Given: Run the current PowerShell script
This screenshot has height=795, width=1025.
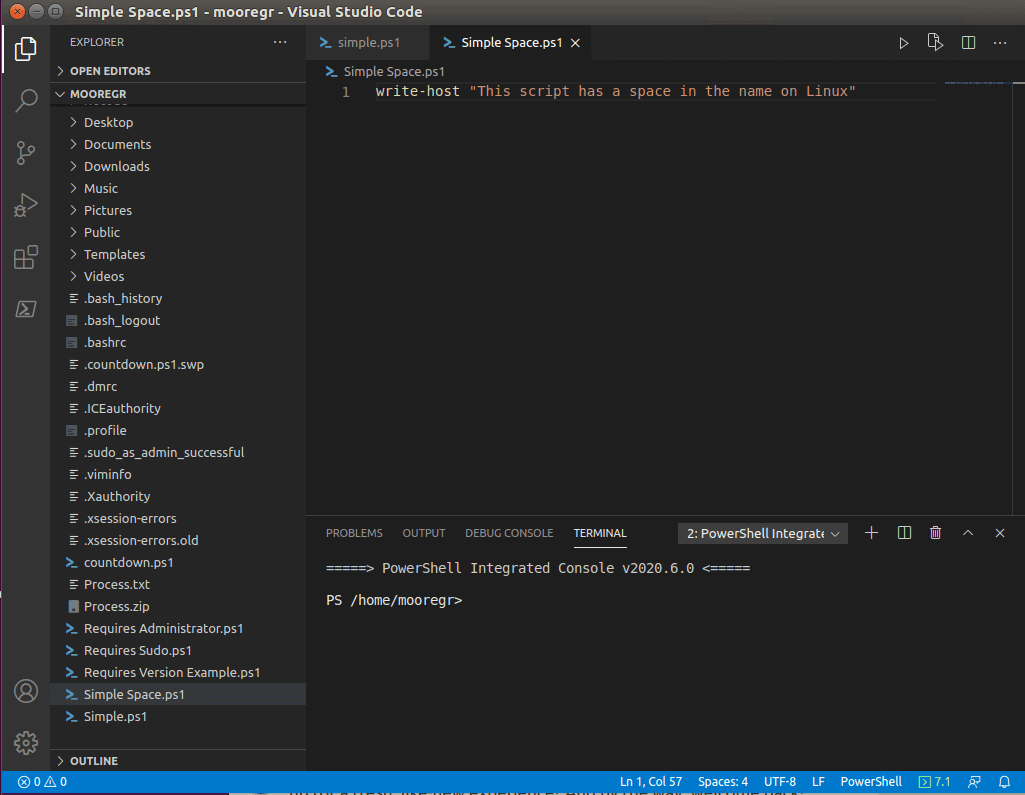Looking at the screenshot, I should tap(903, 43).
